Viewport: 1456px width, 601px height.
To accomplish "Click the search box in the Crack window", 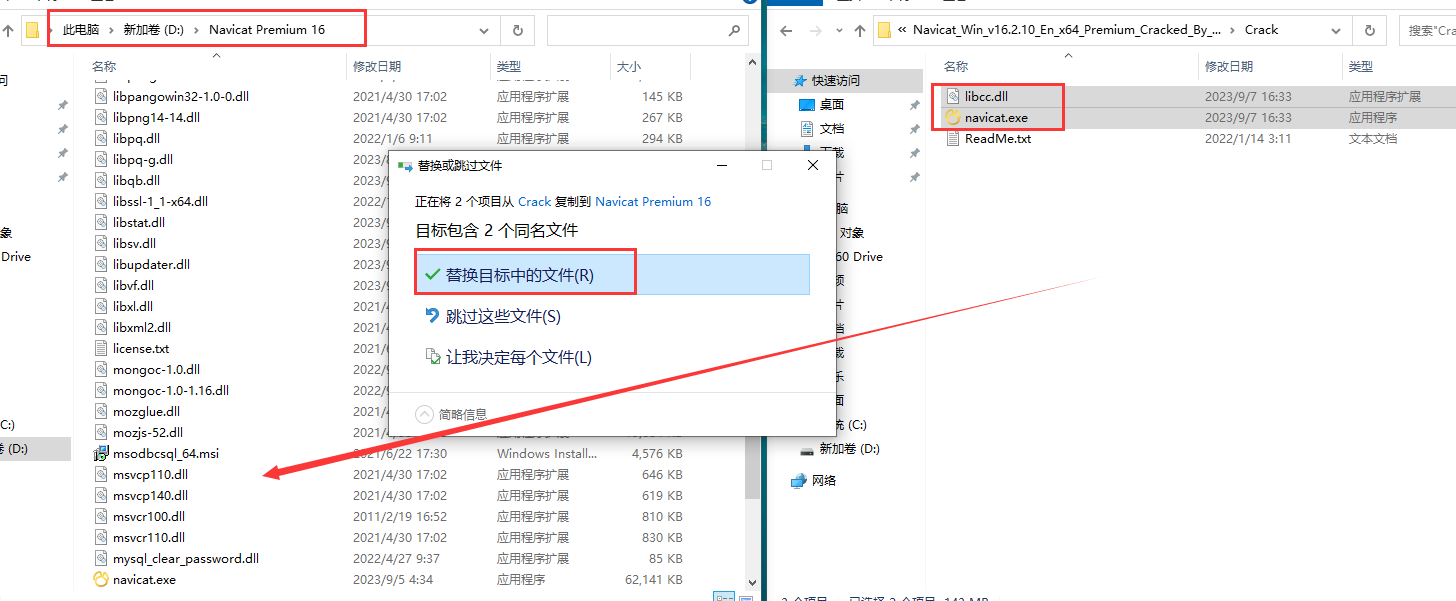I will click(x=1428, y=30).
